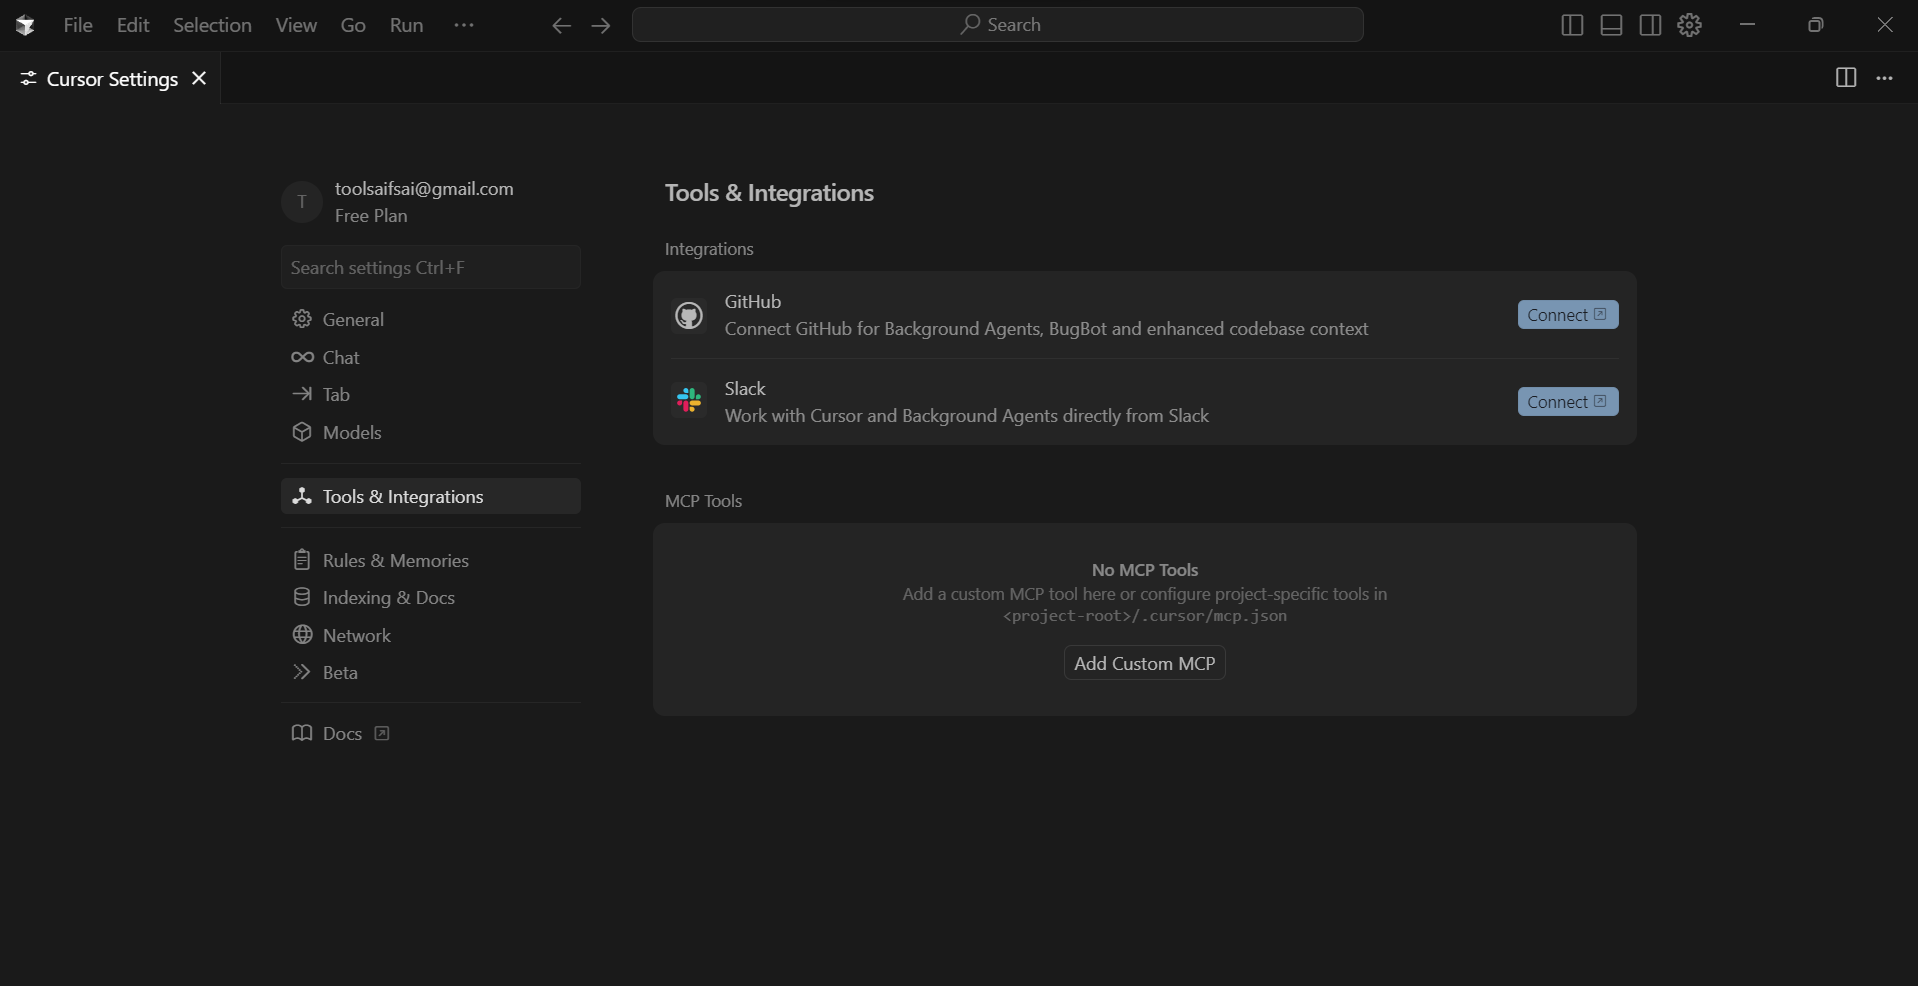Viewport: 1918px width, 986px height.
Task: Click the toolsaifsai@gmail.com account email
Action: [x=424, y=189]
